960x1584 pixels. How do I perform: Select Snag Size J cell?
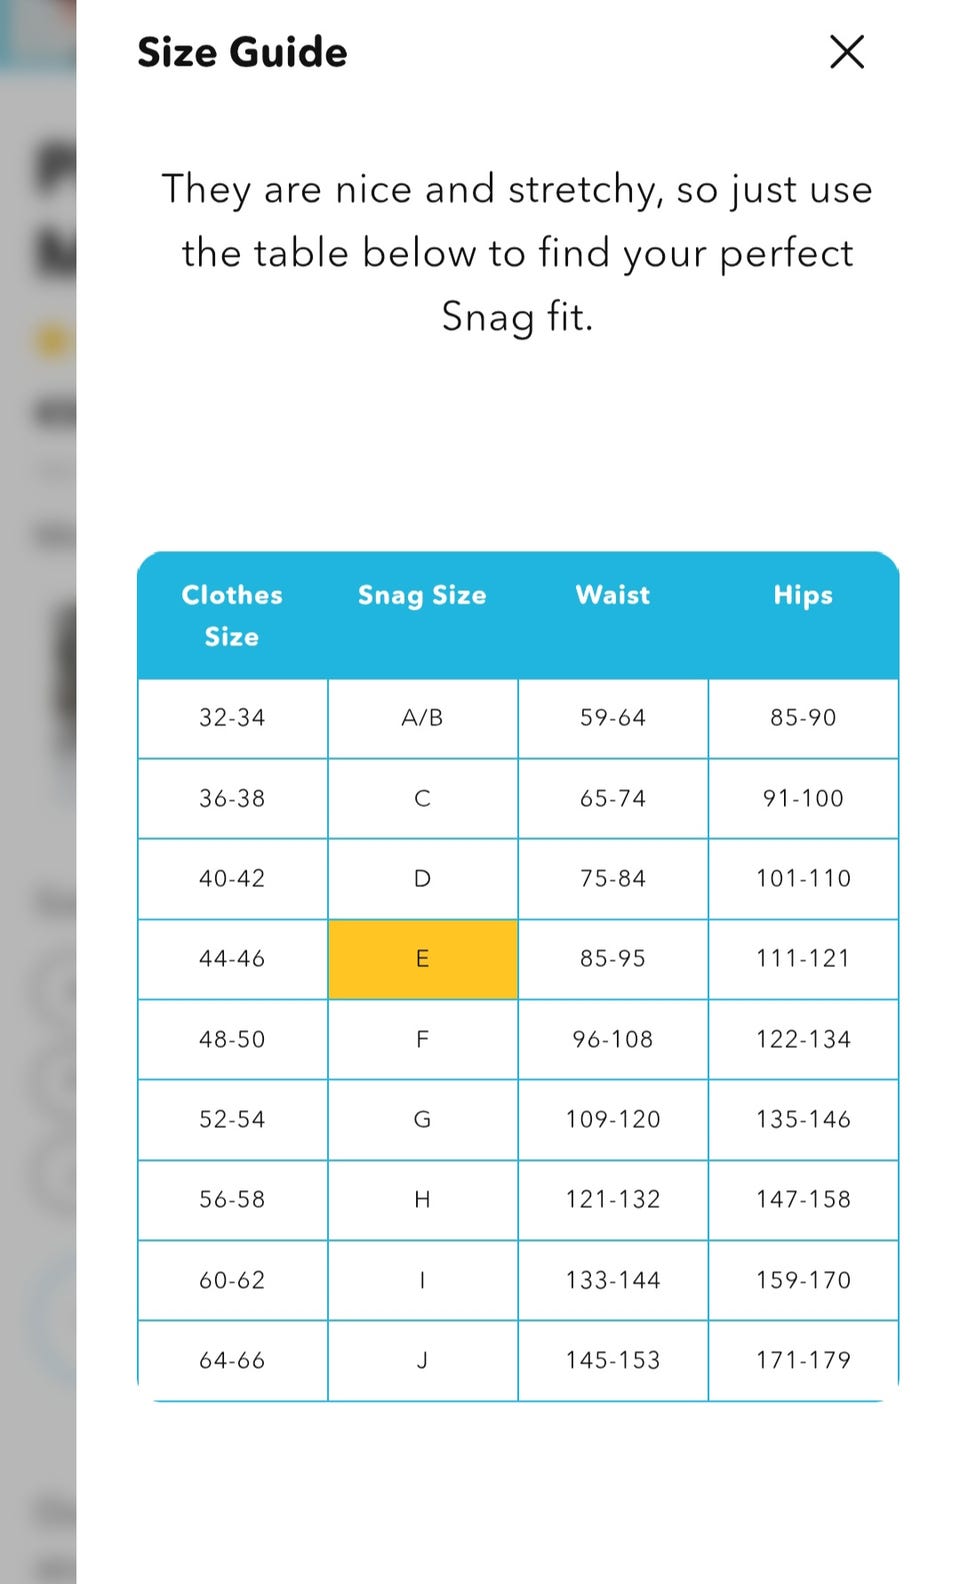coord(423,1360)
